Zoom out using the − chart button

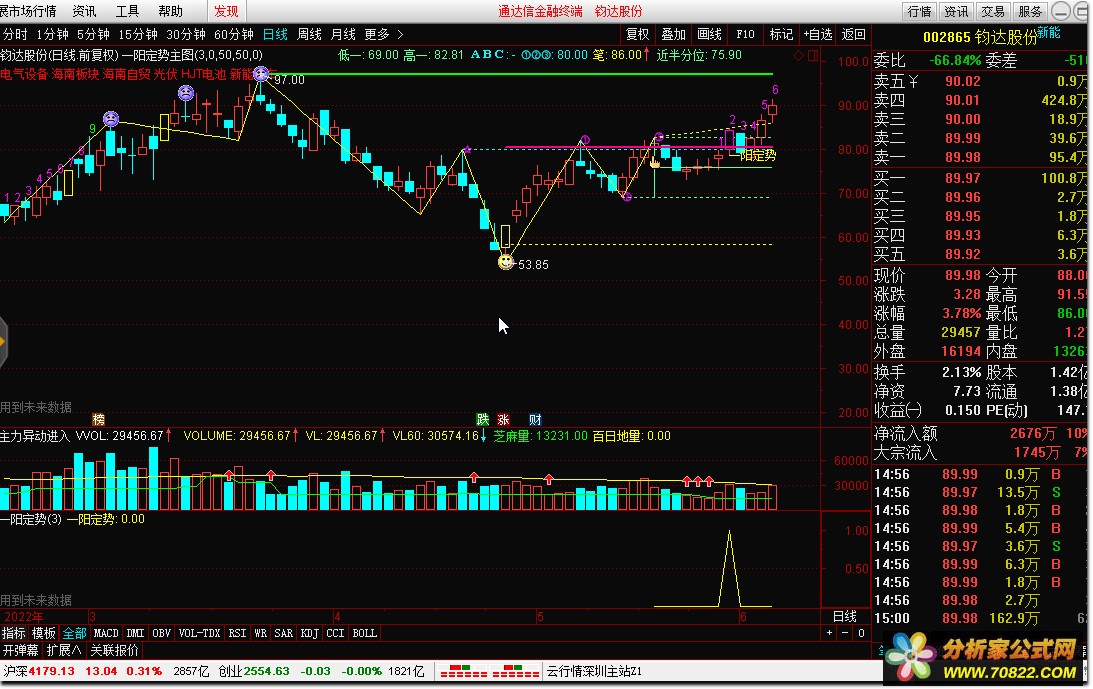pos(845,633)
